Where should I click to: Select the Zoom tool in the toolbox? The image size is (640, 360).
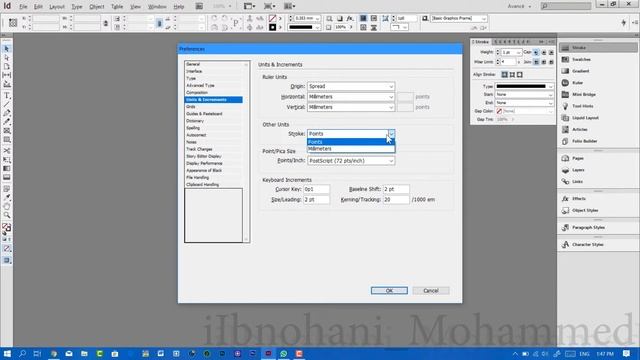click(x=7, y=215)
